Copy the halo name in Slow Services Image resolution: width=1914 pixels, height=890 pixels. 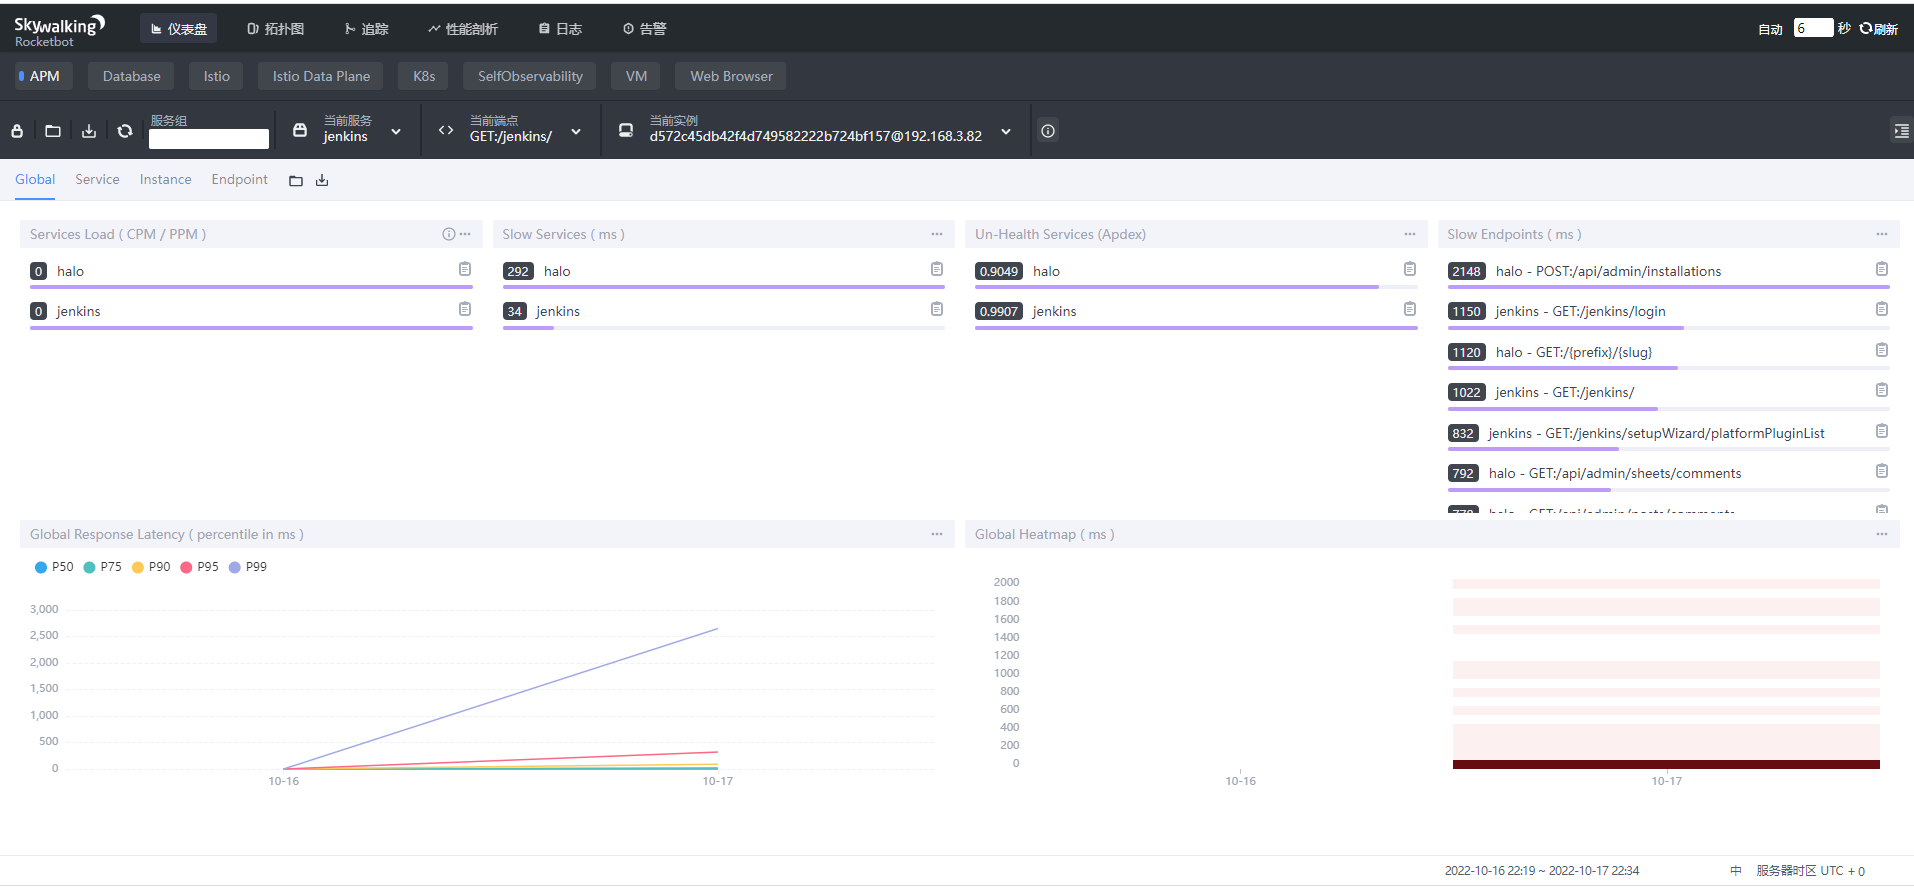937,269
